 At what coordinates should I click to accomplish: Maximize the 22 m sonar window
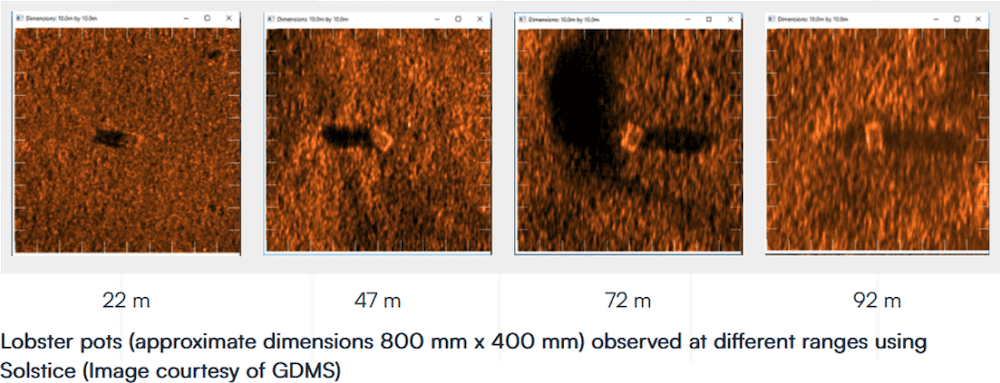click(x=207, y=19)
